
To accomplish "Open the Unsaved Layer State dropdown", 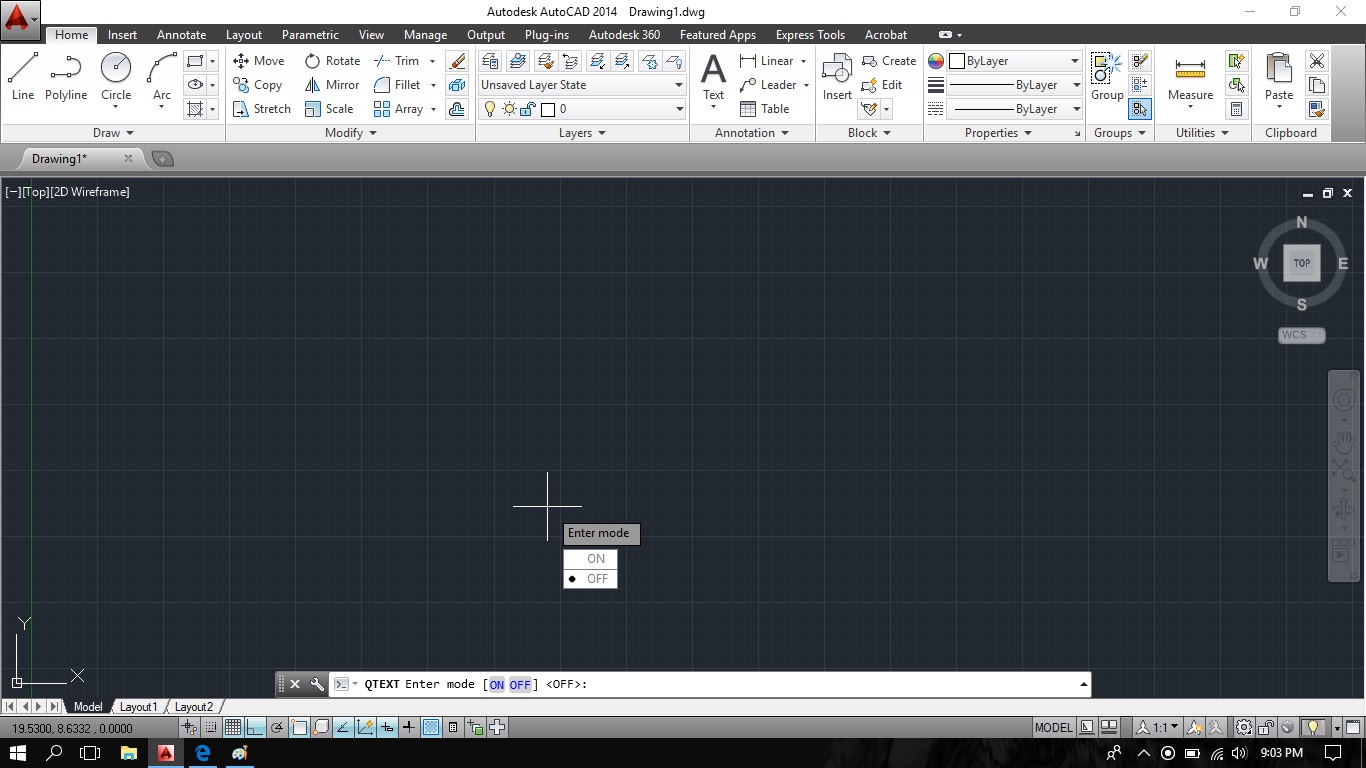I will [582, 85].
